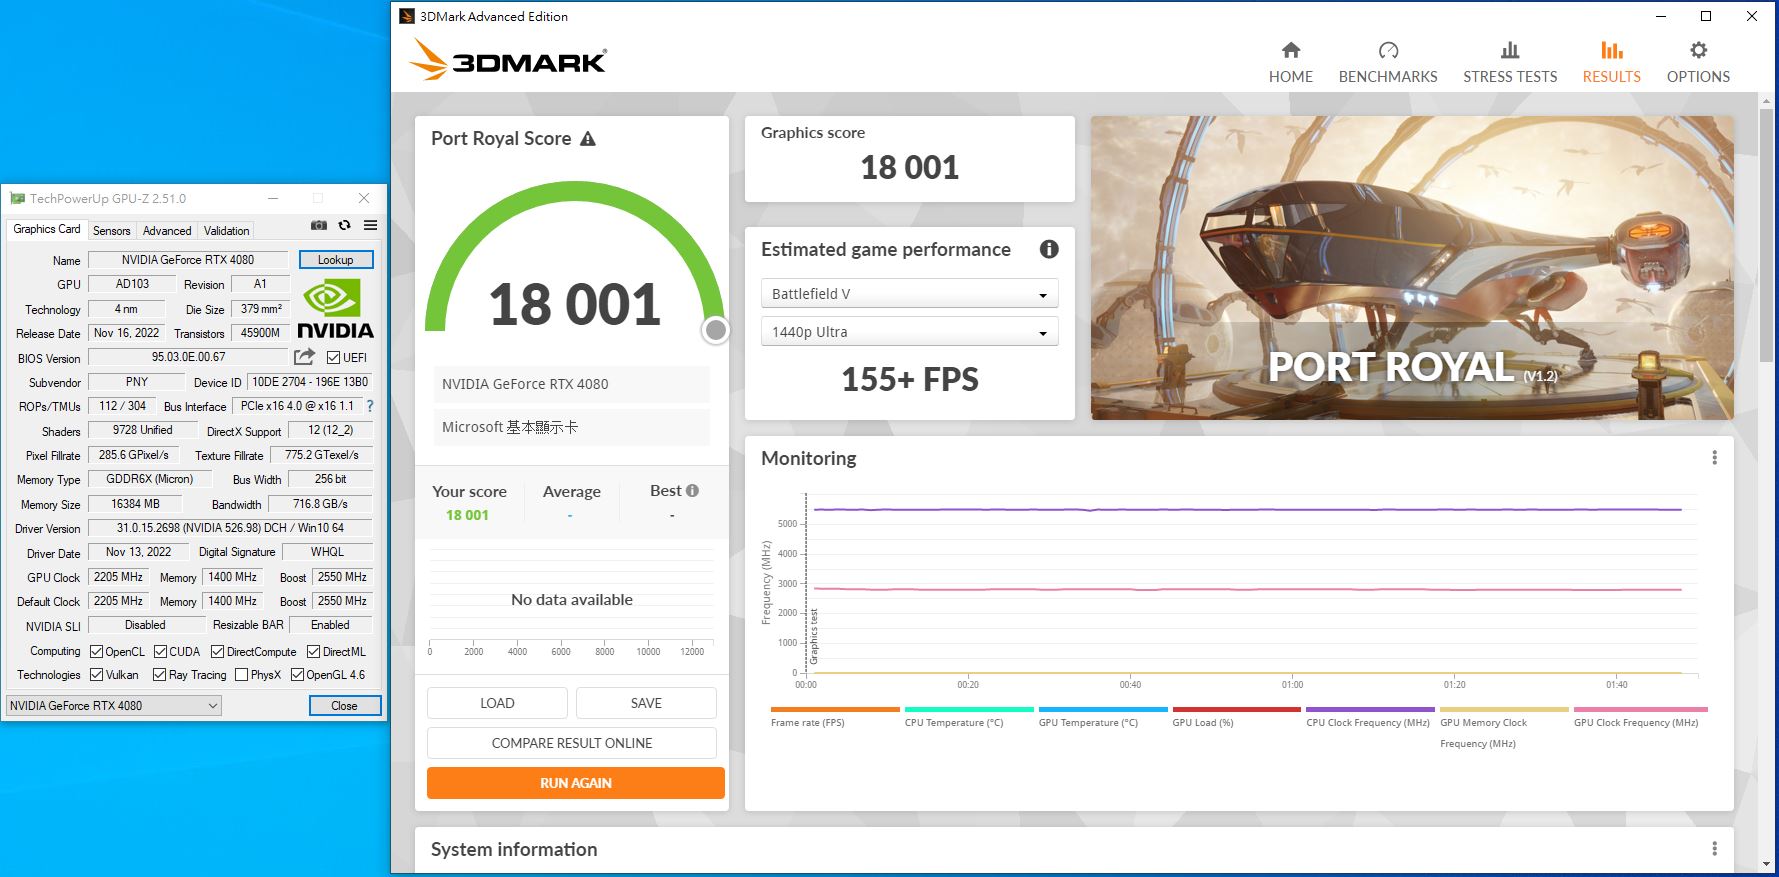Click the GPU-Z screenshot camera icon
The width and height of the screenshot is (1779, 877).
pyautogui.click(x=319, y=226)
